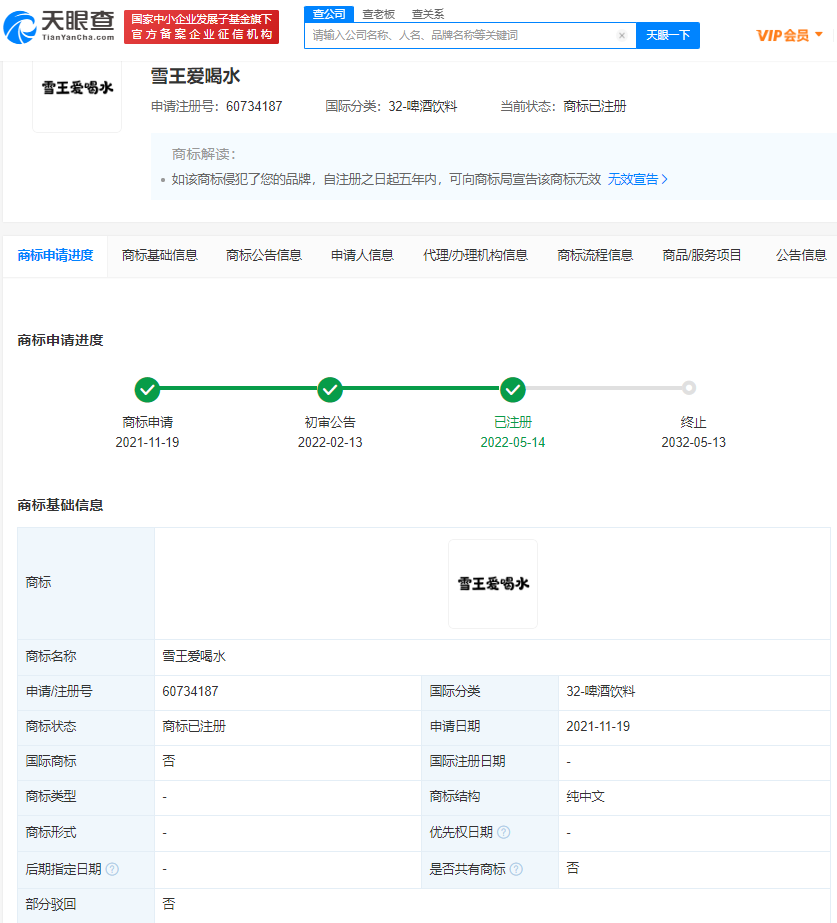The image size is (837, 923).
Task: Select the 查老板 search tab
Action: point(378,14)
